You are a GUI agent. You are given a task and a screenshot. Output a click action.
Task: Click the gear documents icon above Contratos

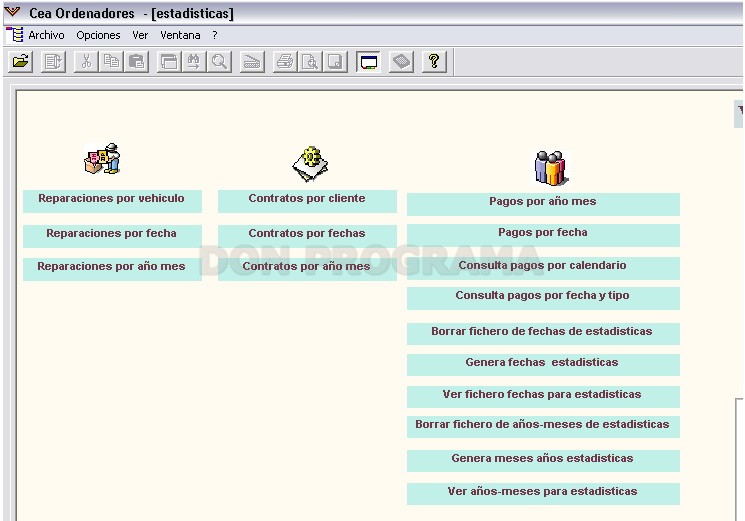310,164
